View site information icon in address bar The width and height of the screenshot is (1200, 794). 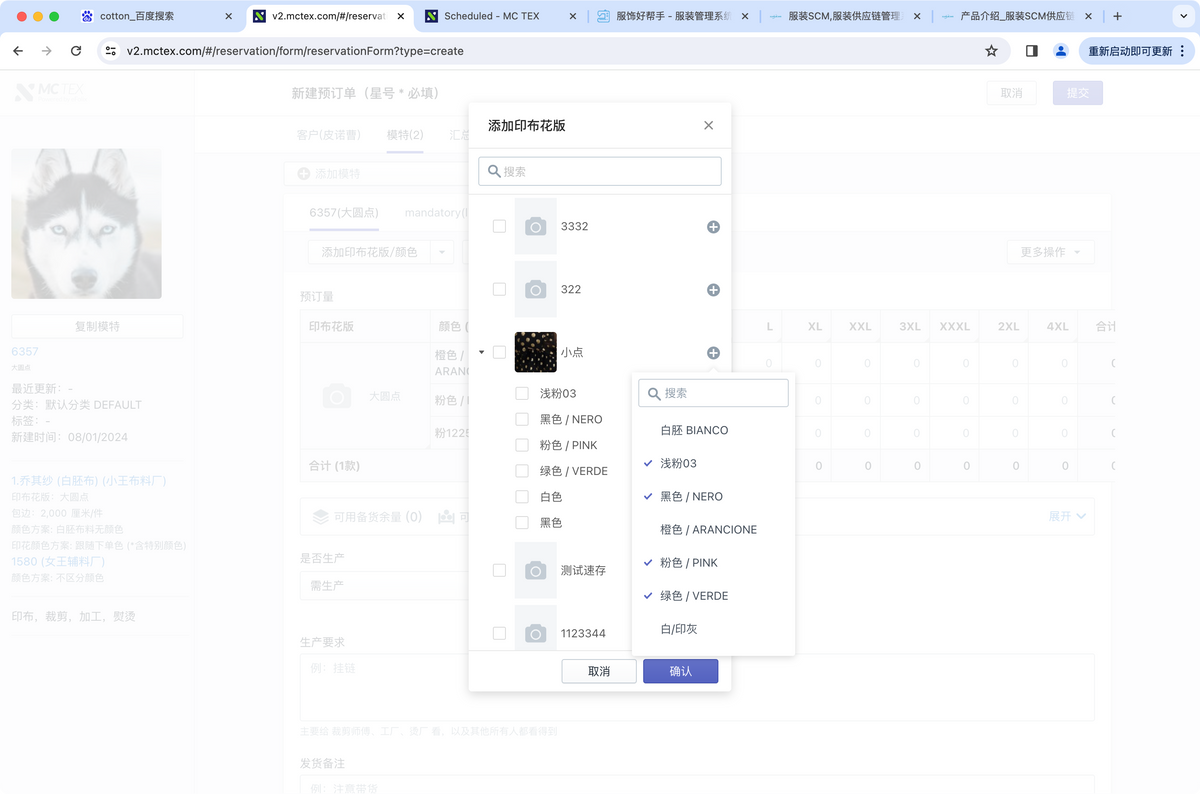[111, 51]
